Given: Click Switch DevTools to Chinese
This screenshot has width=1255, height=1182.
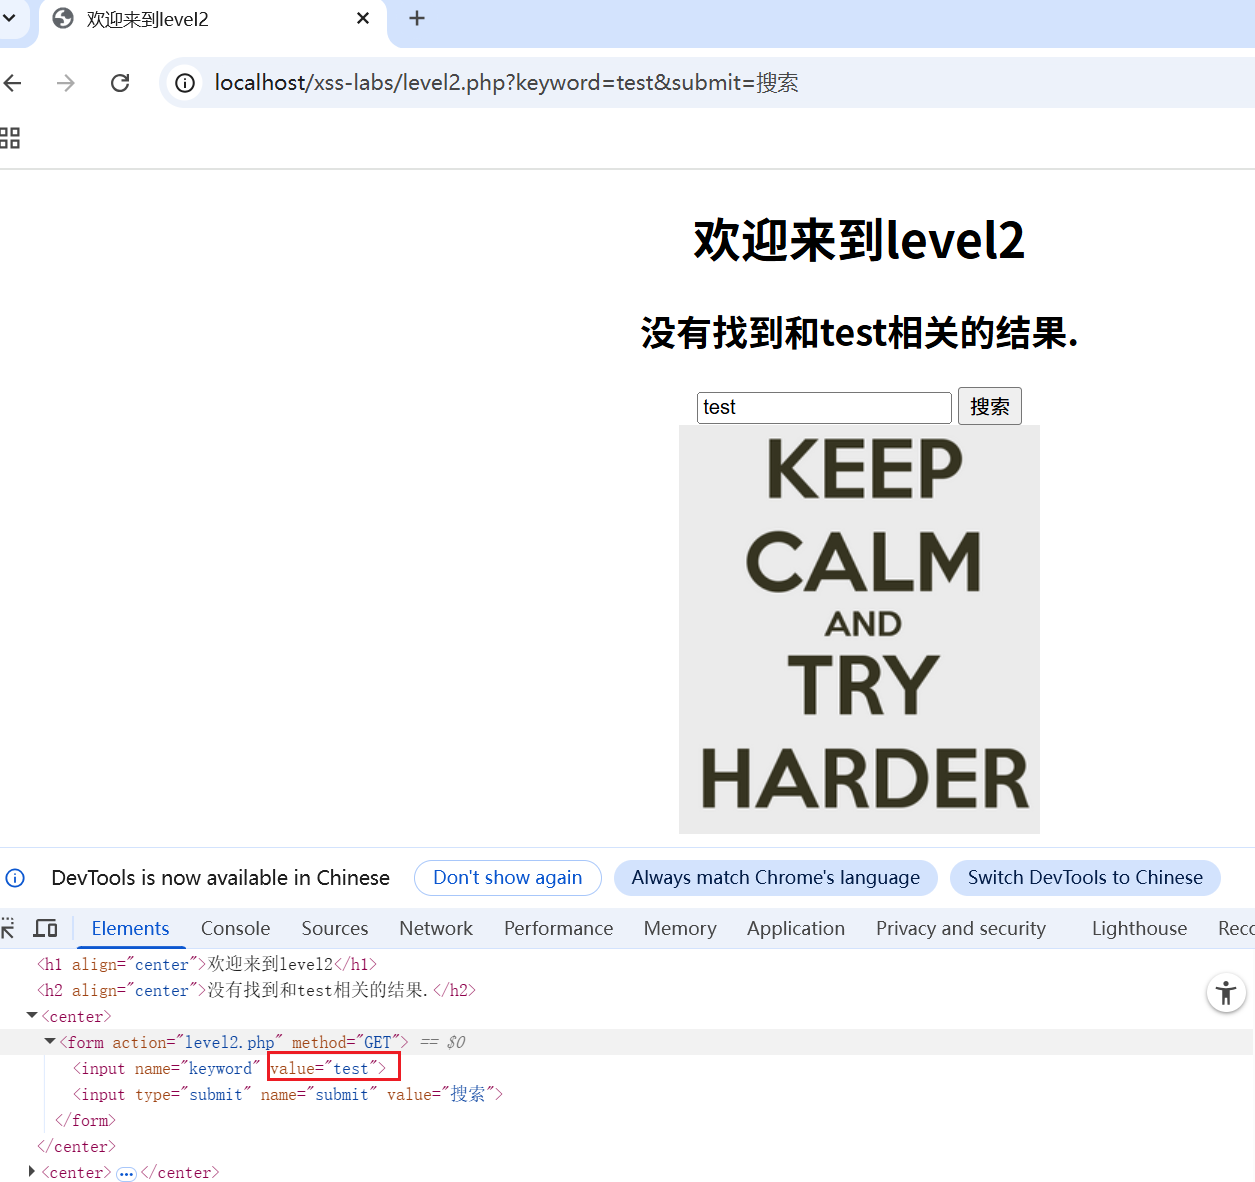Looking at the screenshot, I should (1085, 878).
